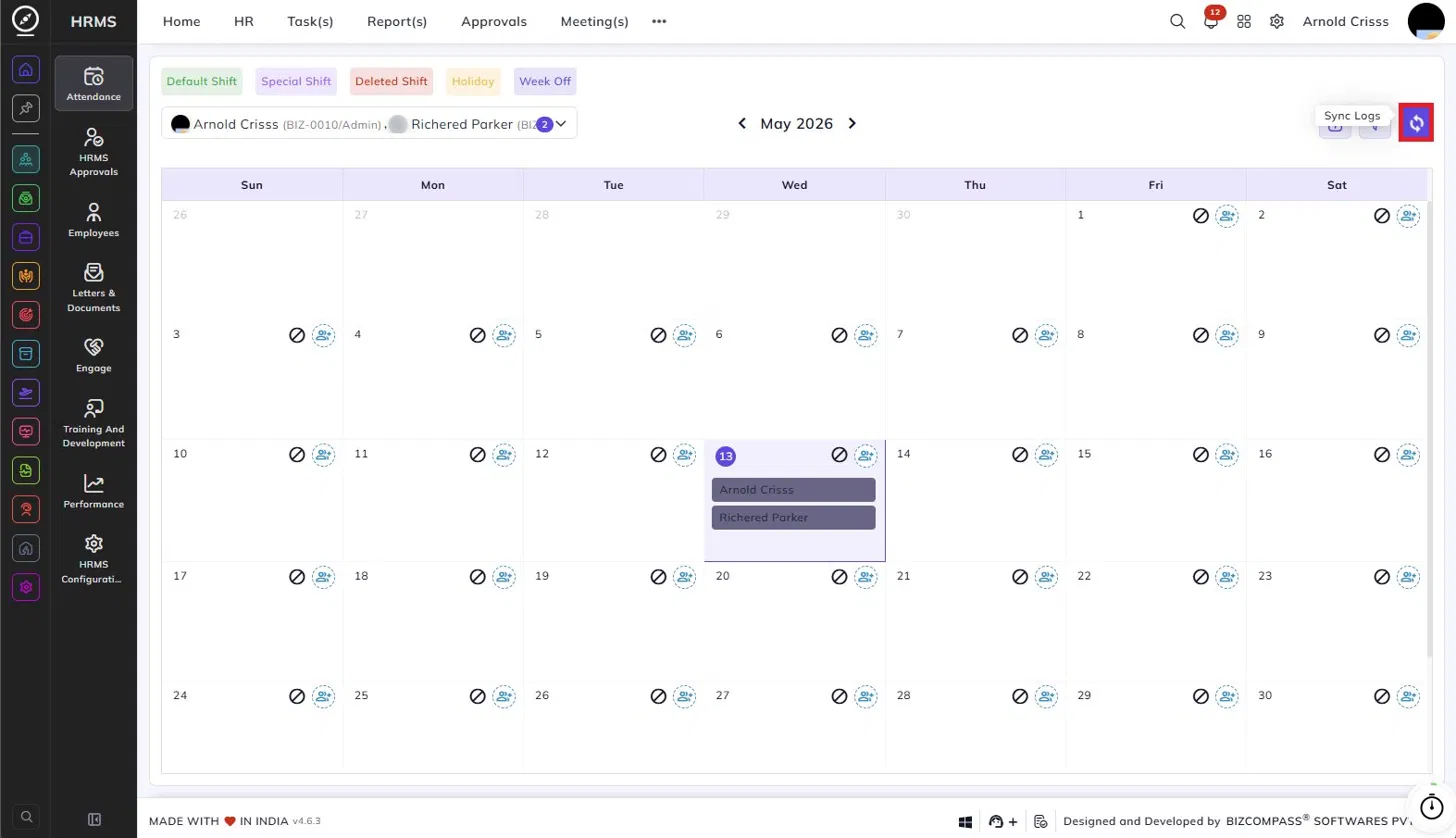Image resolution: width=1456 pixels, height=838 pixels.
Task: Click the Sat column header
Action: tap(1337, 185)
